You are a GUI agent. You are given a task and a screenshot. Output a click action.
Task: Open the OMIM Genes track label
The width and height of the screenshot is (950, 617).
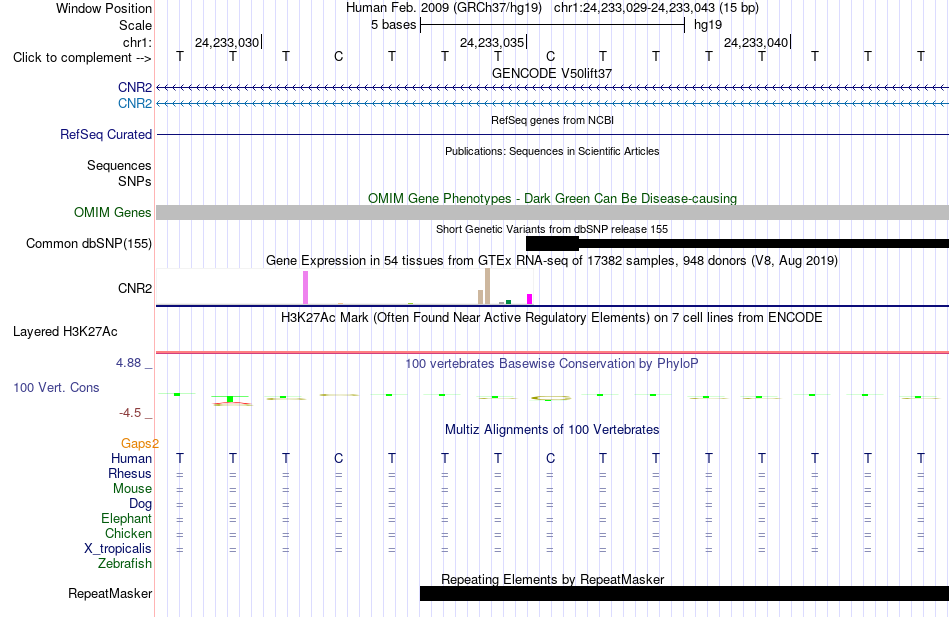coord(112,212)
